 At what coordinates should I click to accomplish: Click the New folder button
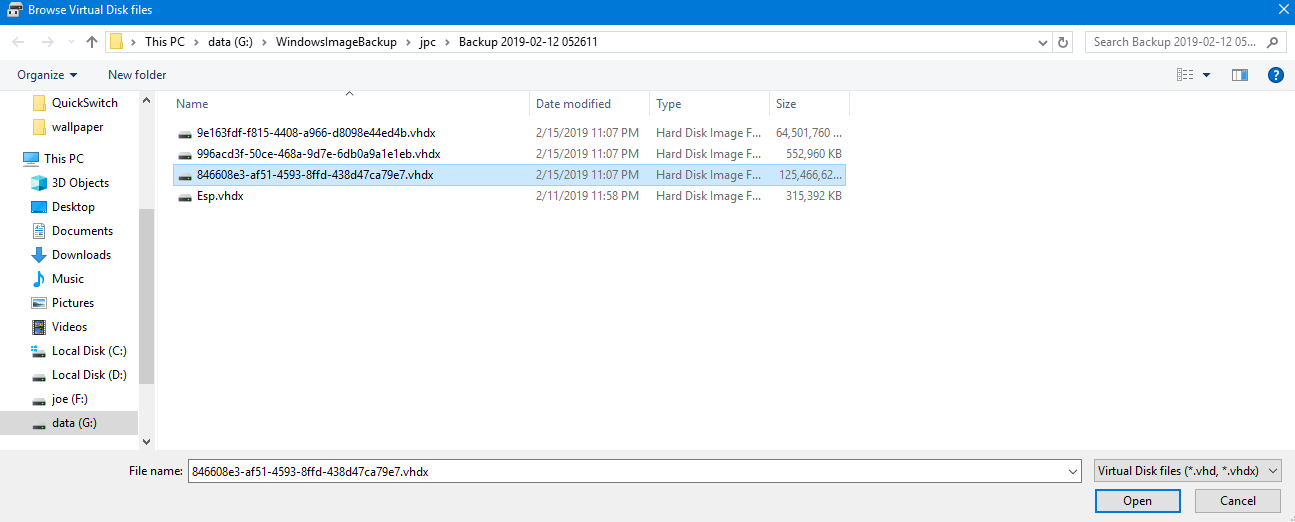[x=137, y=75]
